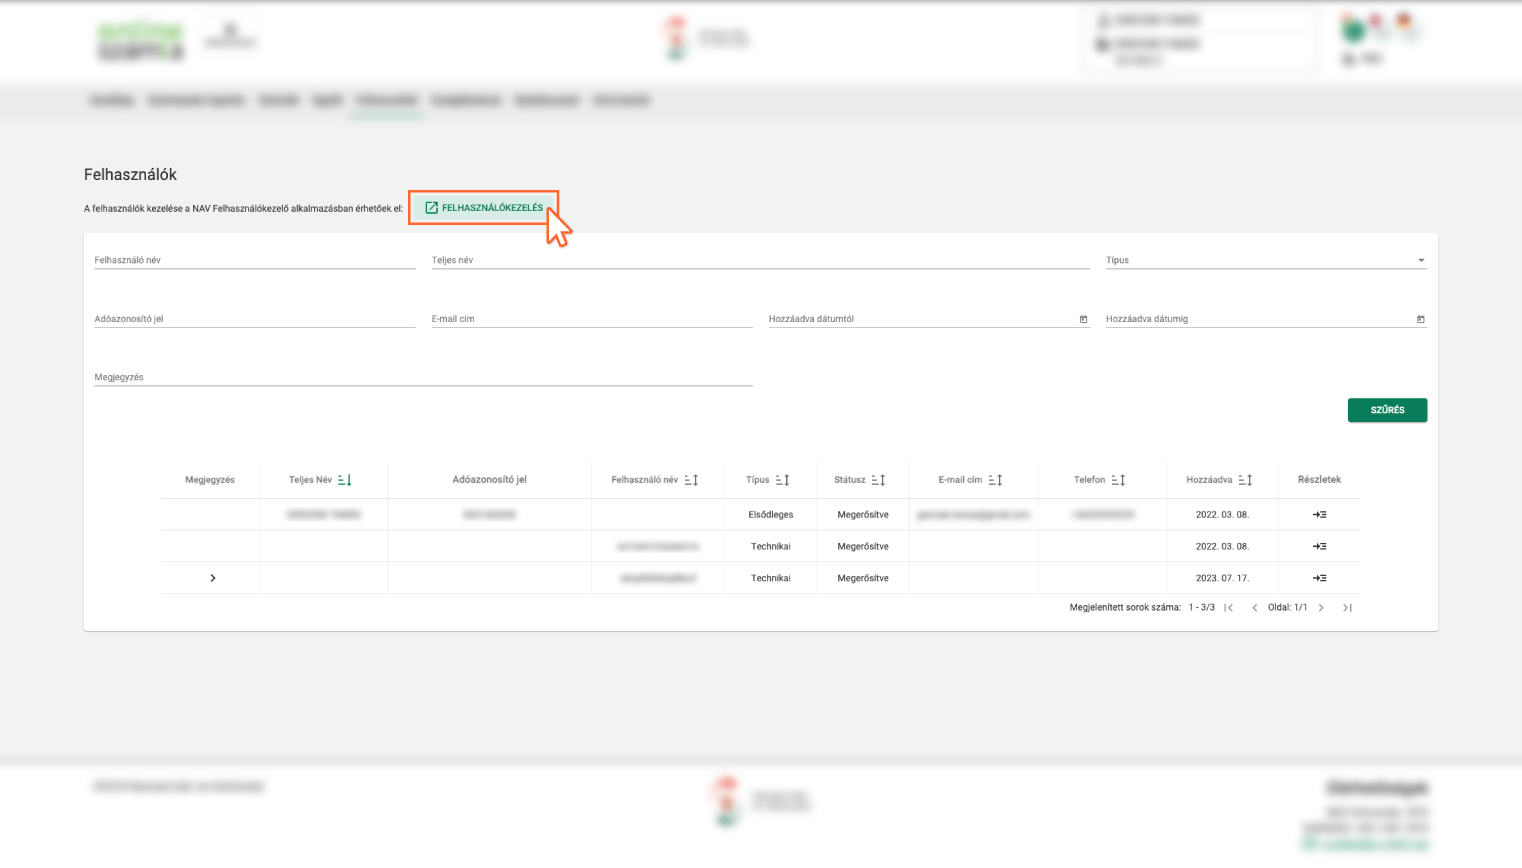The image size is (1522, 868).
Task: Expand the note chevron in third row
Action: point(213,578)
